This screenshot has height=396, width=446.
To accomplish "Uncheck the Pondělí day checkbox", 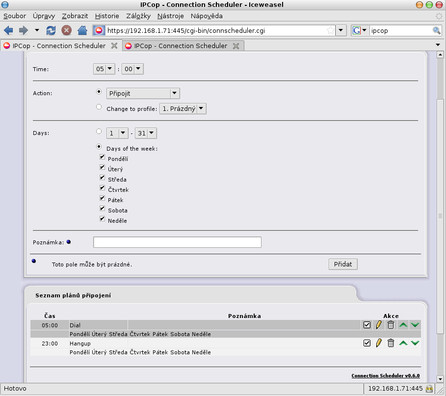I will click(102, 157).
